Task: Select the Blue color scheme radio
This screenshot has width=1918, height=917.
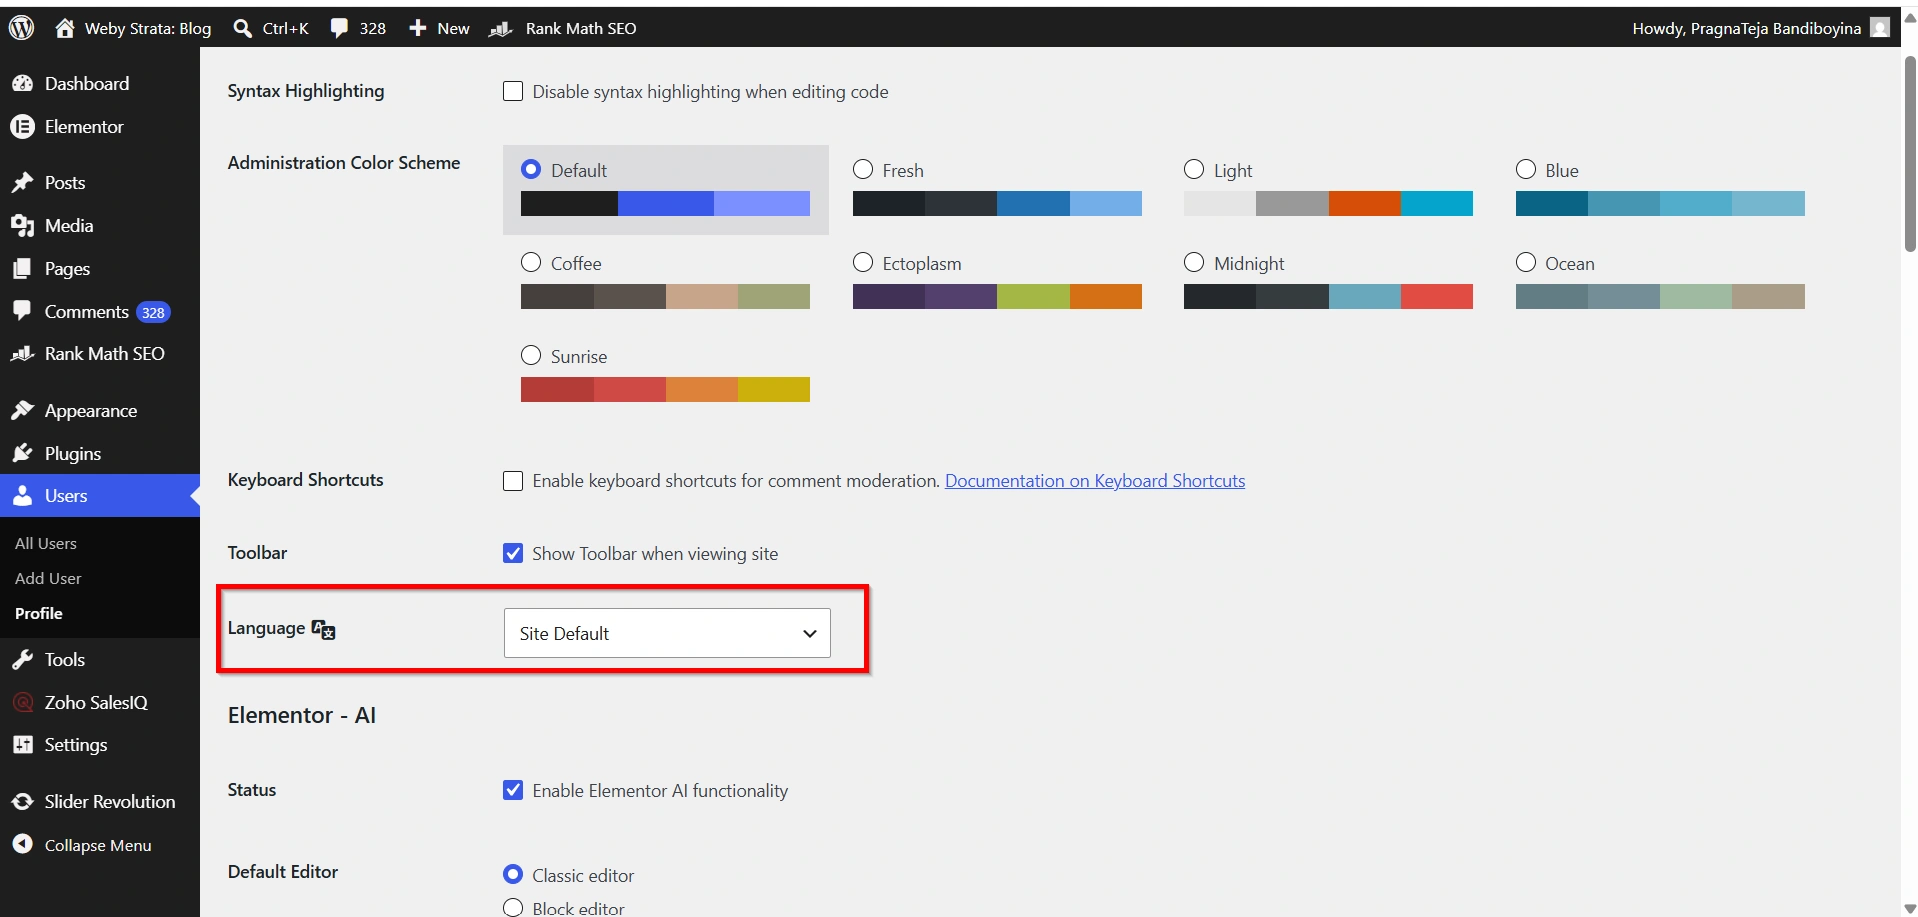Action: pyautogui.click(x=1526, y=170)
